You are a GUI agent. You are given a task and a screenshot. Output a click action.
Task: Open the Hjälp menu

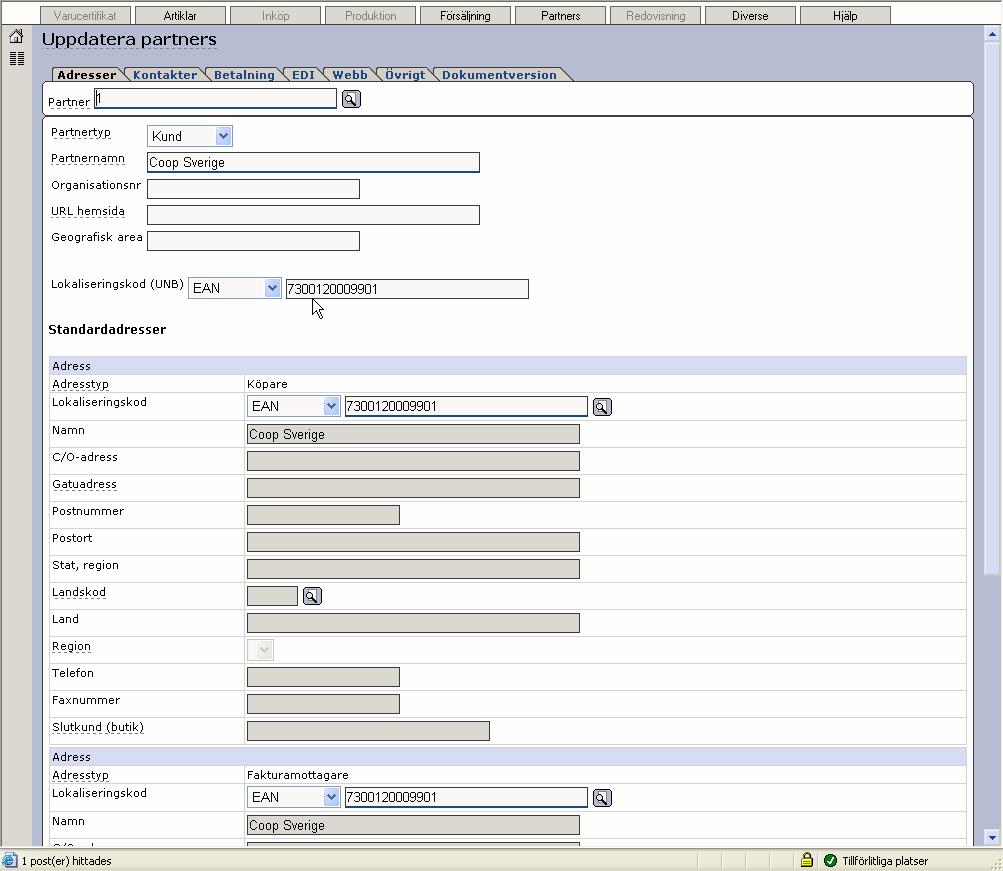pyautogui.click(x=845, y=15)
